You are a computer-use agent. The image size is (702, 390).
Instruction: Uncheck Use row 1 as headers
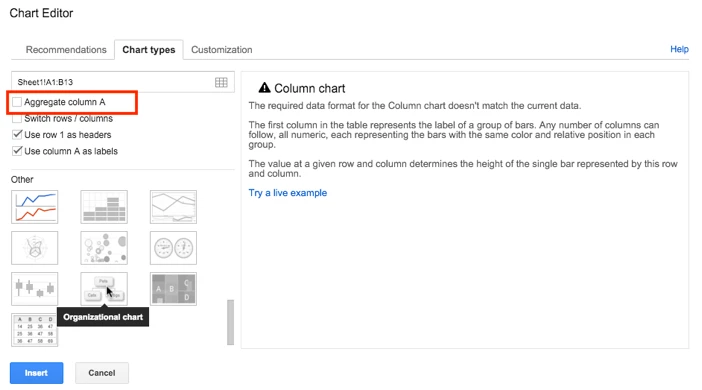pos(17,134)
